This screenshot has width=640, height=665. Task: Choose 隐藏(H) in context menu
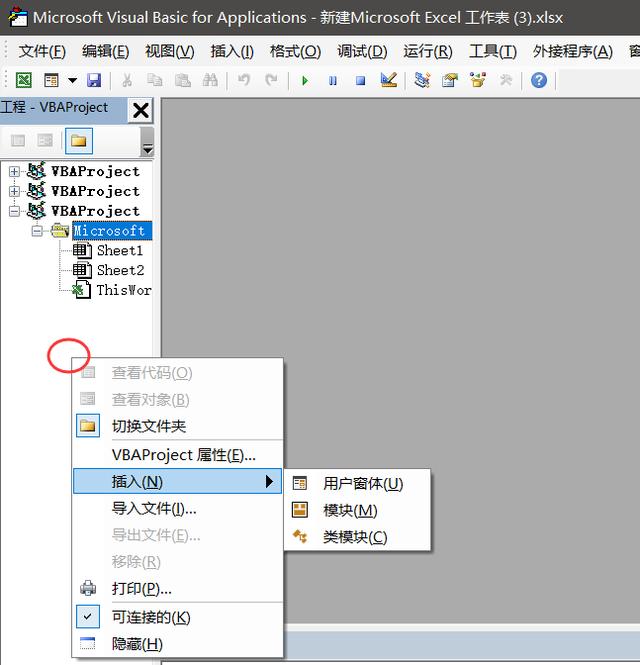pos(178,644)
